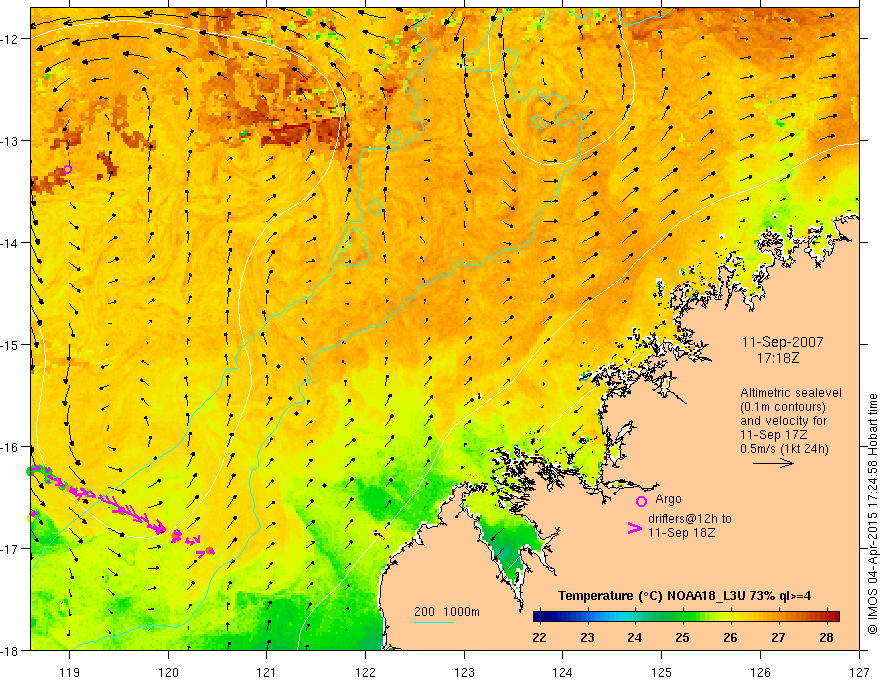Click the IMOS copyright timestamp text
The width and height of the screenshot is (880, 680).
coord(873,514)
